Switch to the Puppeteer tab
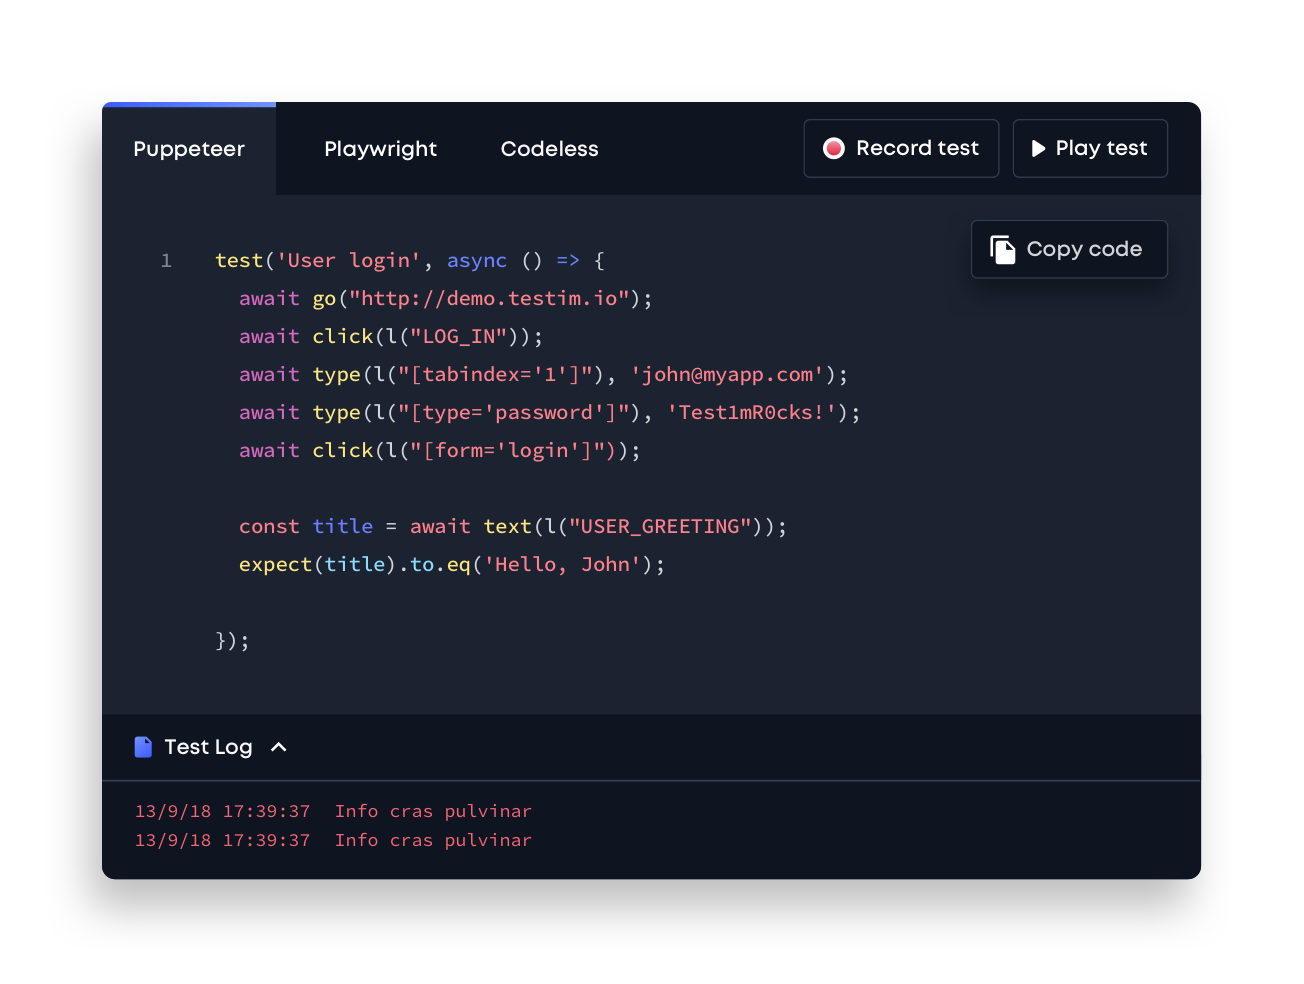The image size is (1304, 984). [189, 149]
